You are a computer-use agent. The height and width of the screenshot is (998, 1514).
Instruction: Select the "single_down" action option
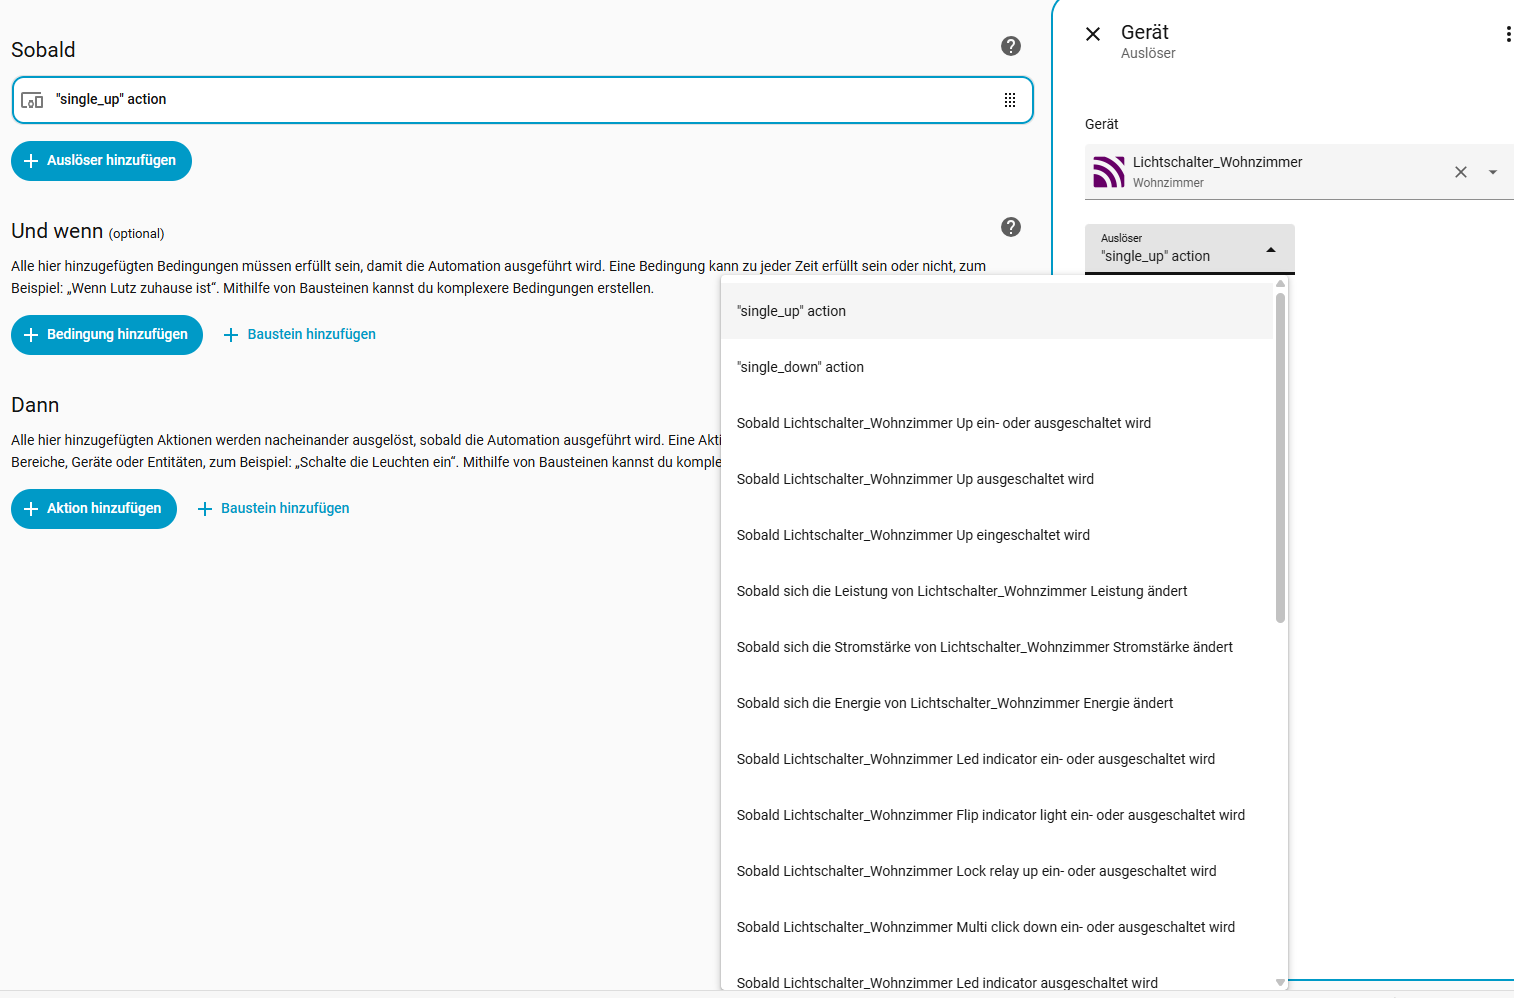[x=800, y=367]
